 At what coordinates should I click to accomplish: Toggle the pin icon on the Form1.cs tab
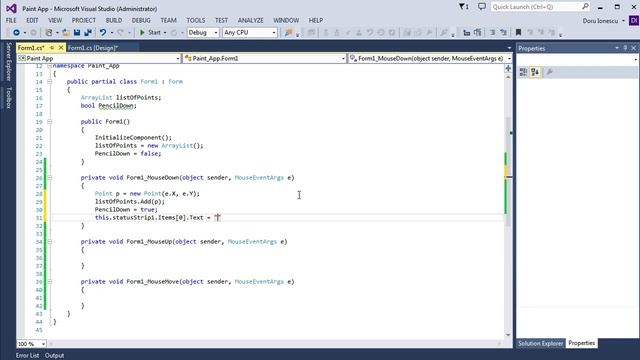52,48
